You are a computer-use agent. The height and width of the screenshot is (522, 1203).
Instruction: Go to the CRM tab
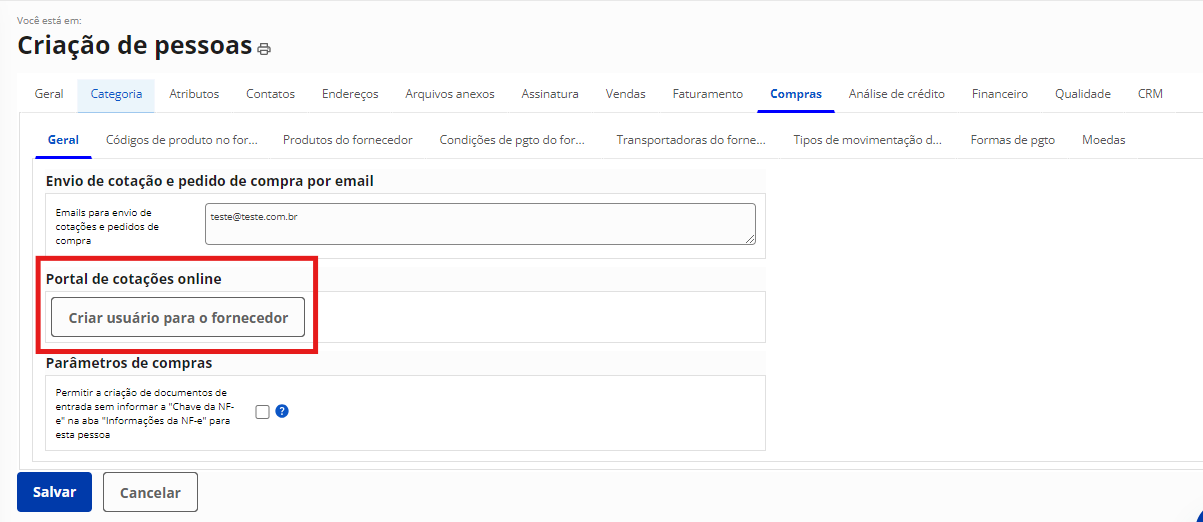coord(1150,94)
